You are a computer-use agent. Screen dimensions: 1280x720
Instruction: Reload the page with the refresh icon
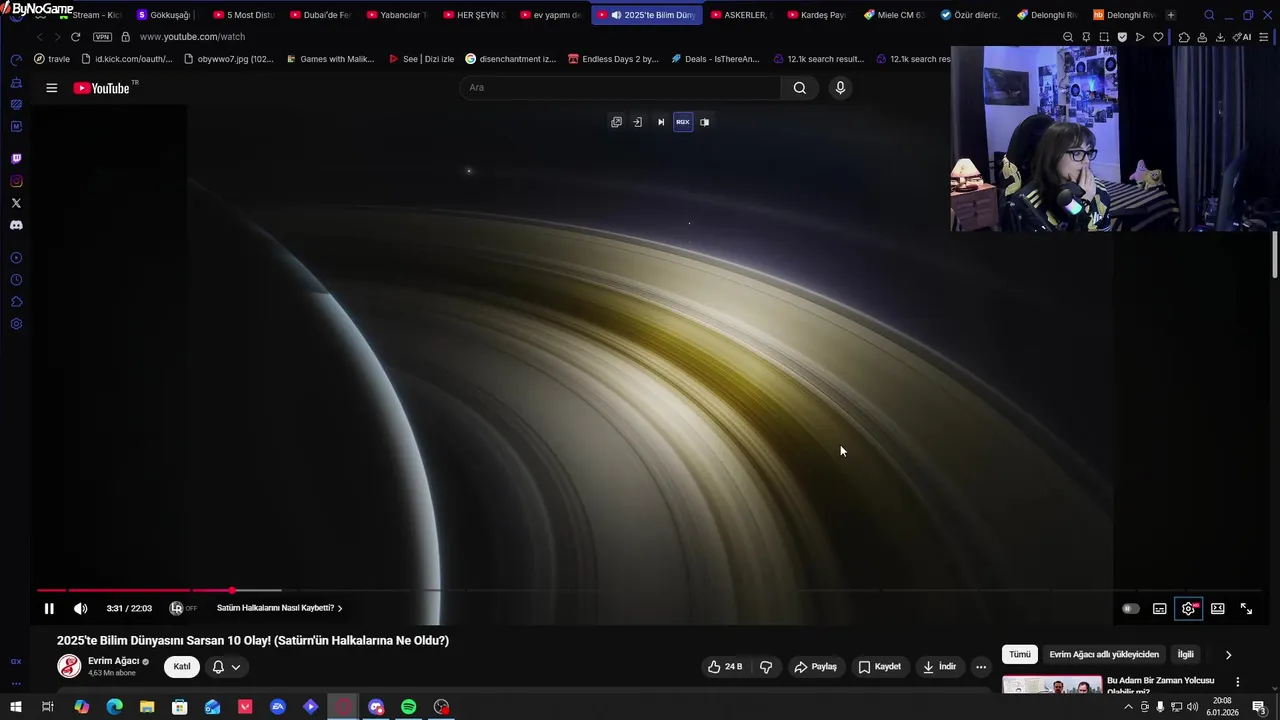click(75, 37)
